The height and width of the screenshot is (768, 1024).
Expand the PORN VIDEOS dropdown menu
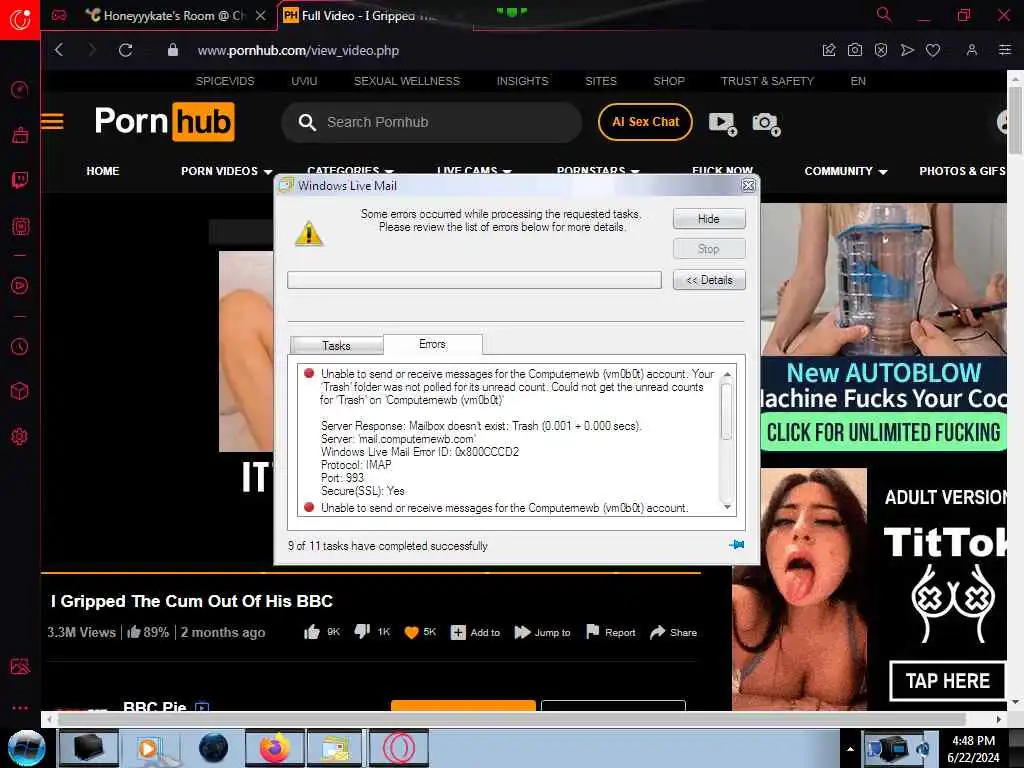tap(226, 171)
